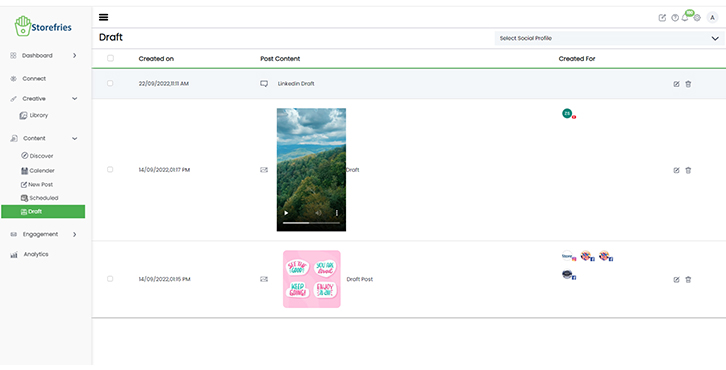Image resolution: width=726 pixels, height=370 pixels.
Task: Click the ZS profile avatar
Action: tap(567, 113)
